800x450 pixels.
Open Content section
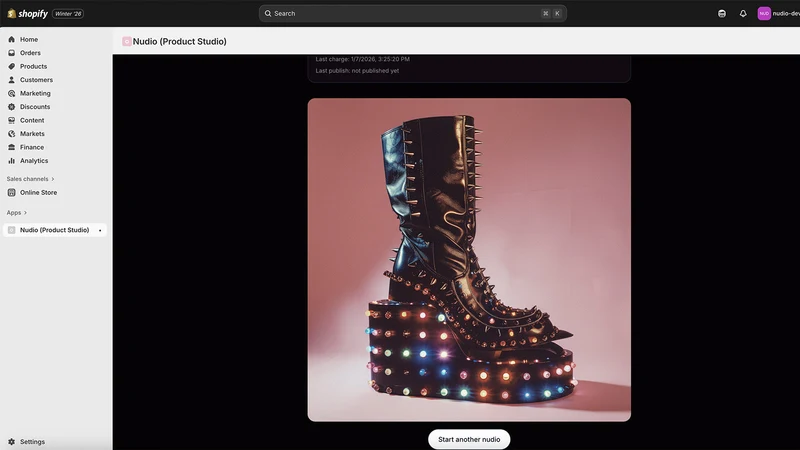32,120
